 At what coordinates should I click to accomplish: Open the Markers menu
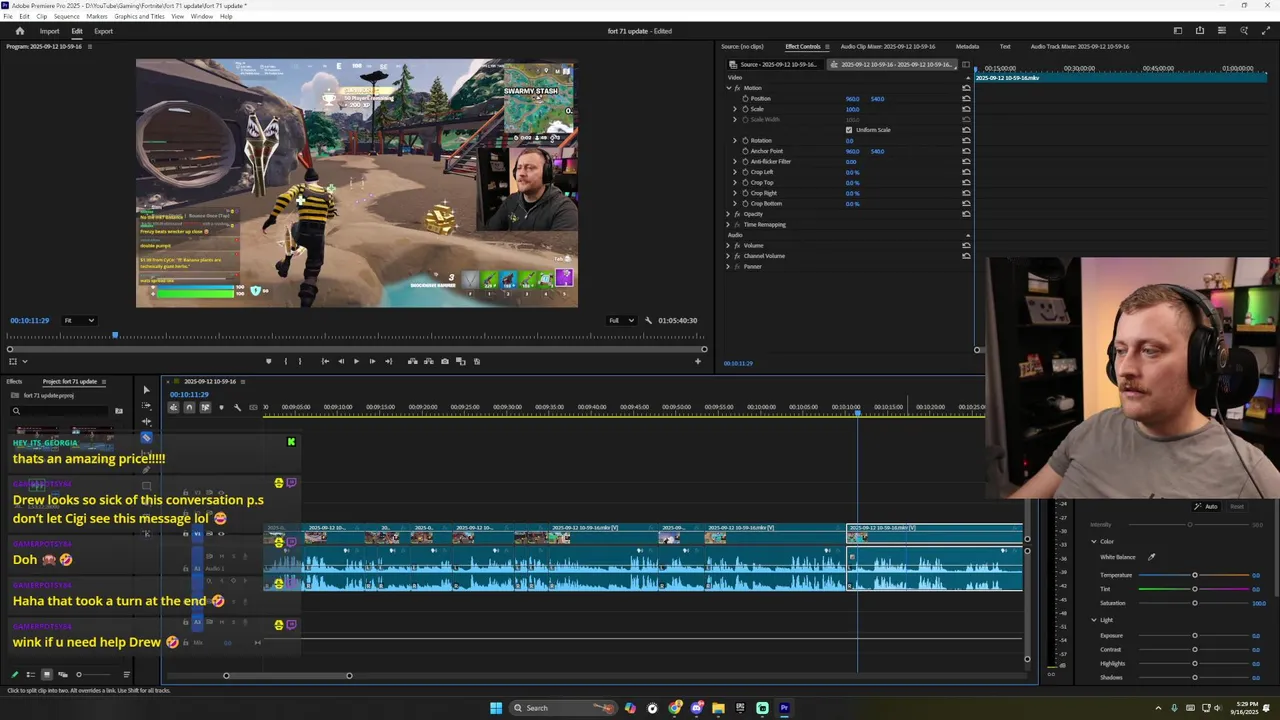point(97,16)
